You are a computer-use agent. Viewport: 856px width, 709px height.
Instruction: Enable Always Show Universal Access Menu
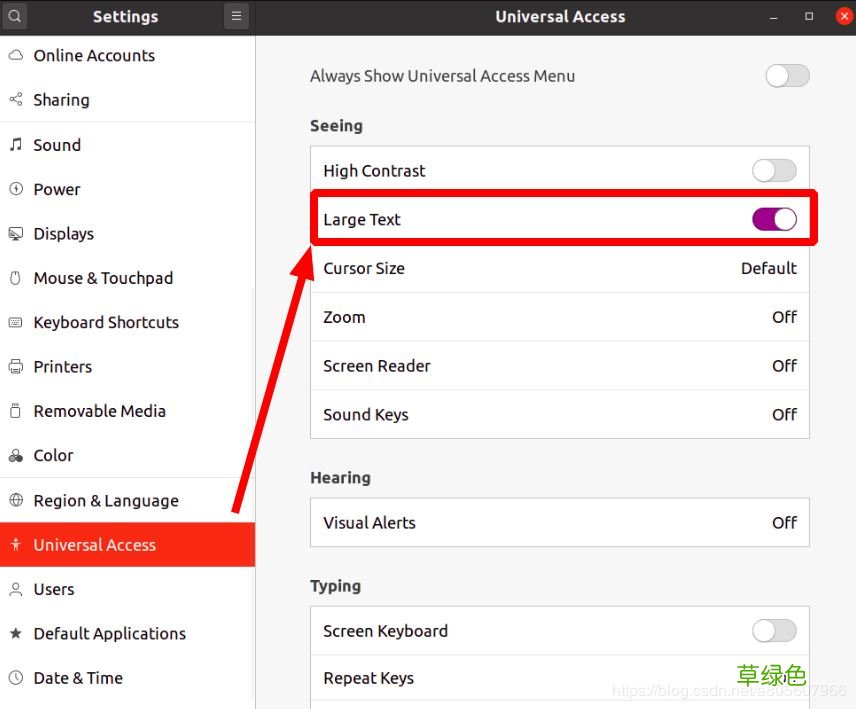coord(786,76)
